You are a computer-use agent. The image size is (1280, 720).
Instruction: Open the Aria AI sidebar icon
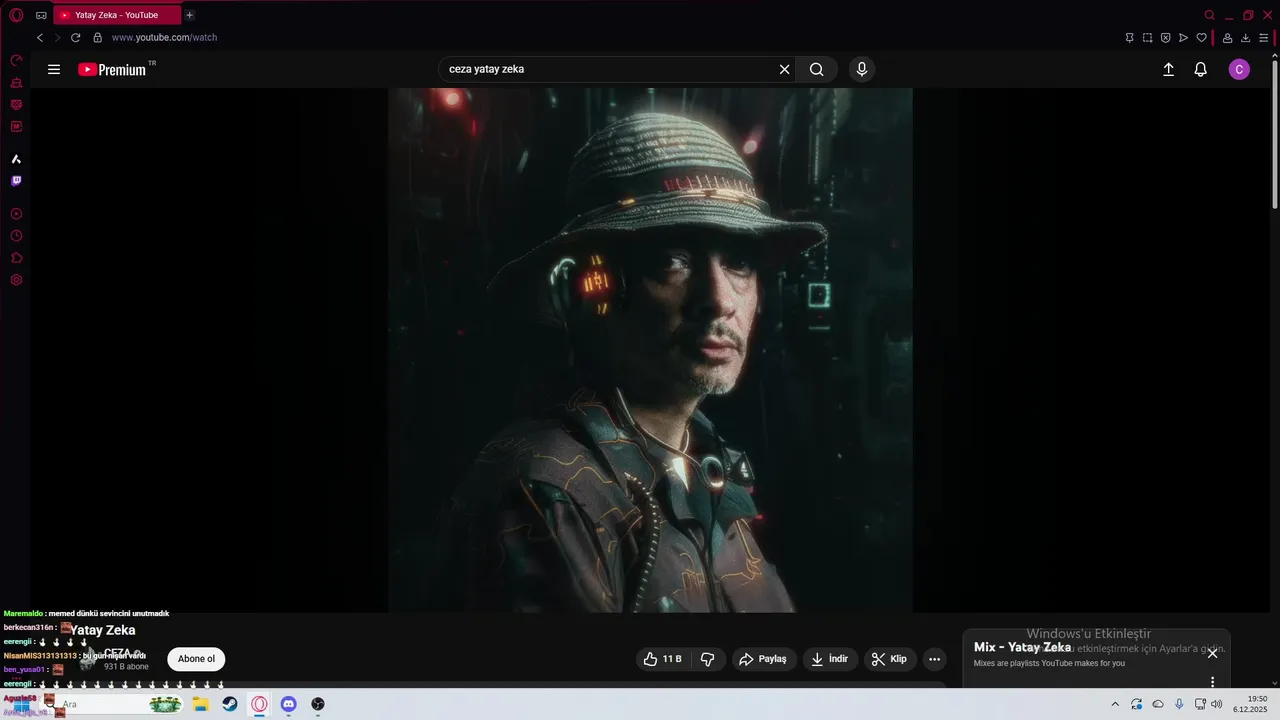coord(16,159)
